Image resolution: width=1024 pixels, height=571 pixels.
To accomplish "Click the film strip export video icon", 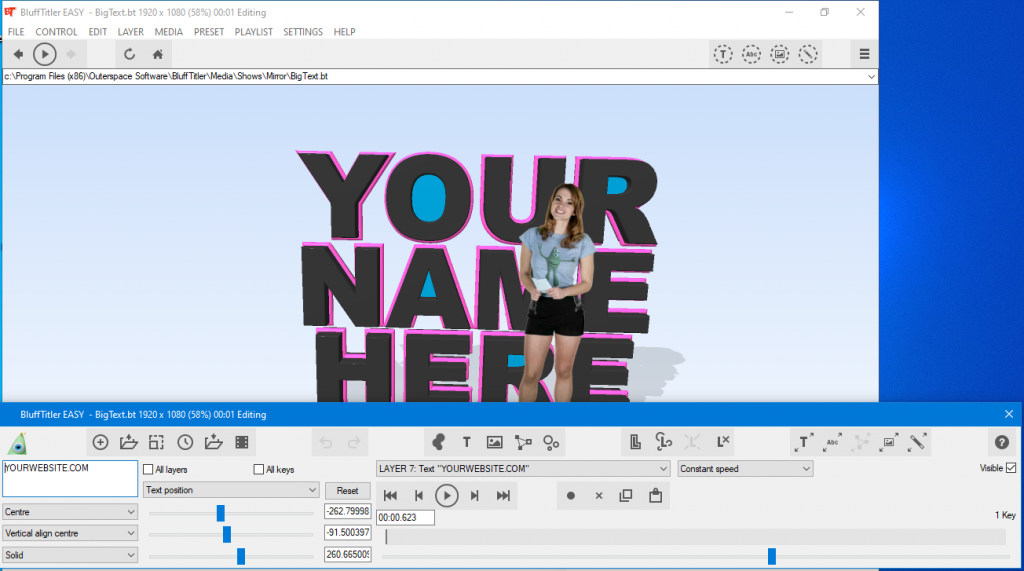I will click(241, 442).
